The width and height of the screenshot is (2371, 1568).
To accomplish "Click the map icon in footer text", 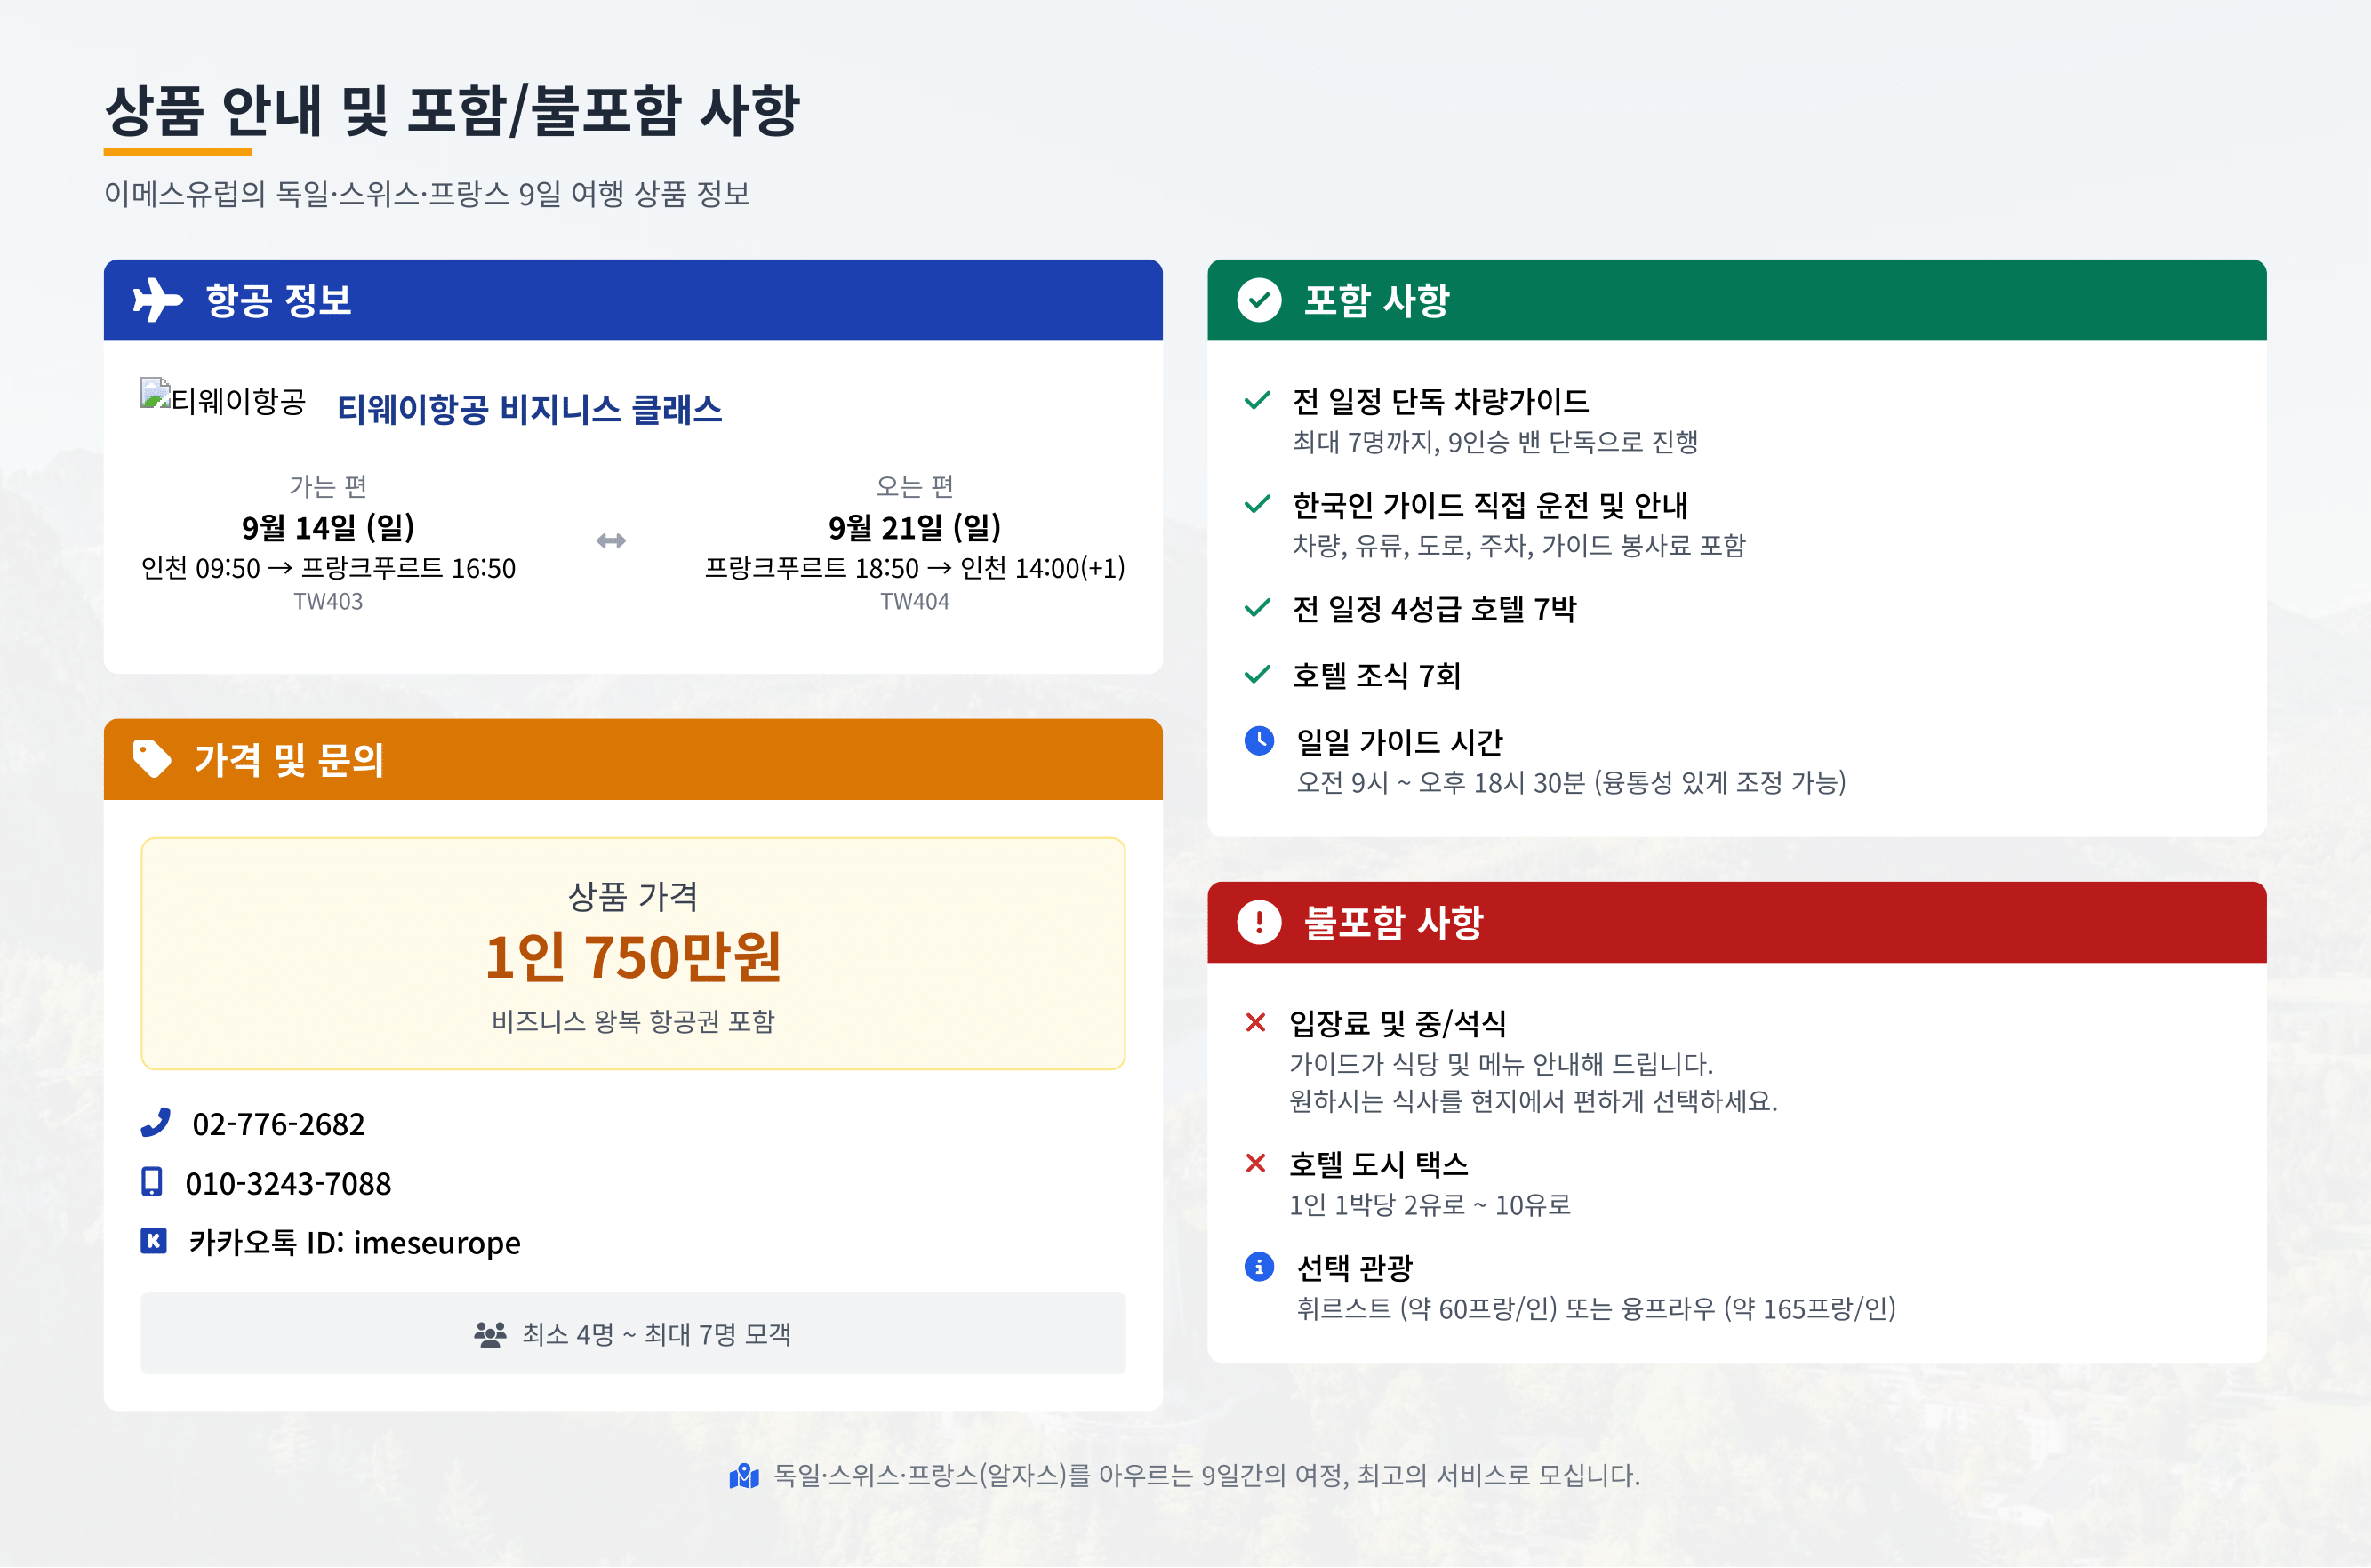I will pyautogui.click(x=744, y=1476).
